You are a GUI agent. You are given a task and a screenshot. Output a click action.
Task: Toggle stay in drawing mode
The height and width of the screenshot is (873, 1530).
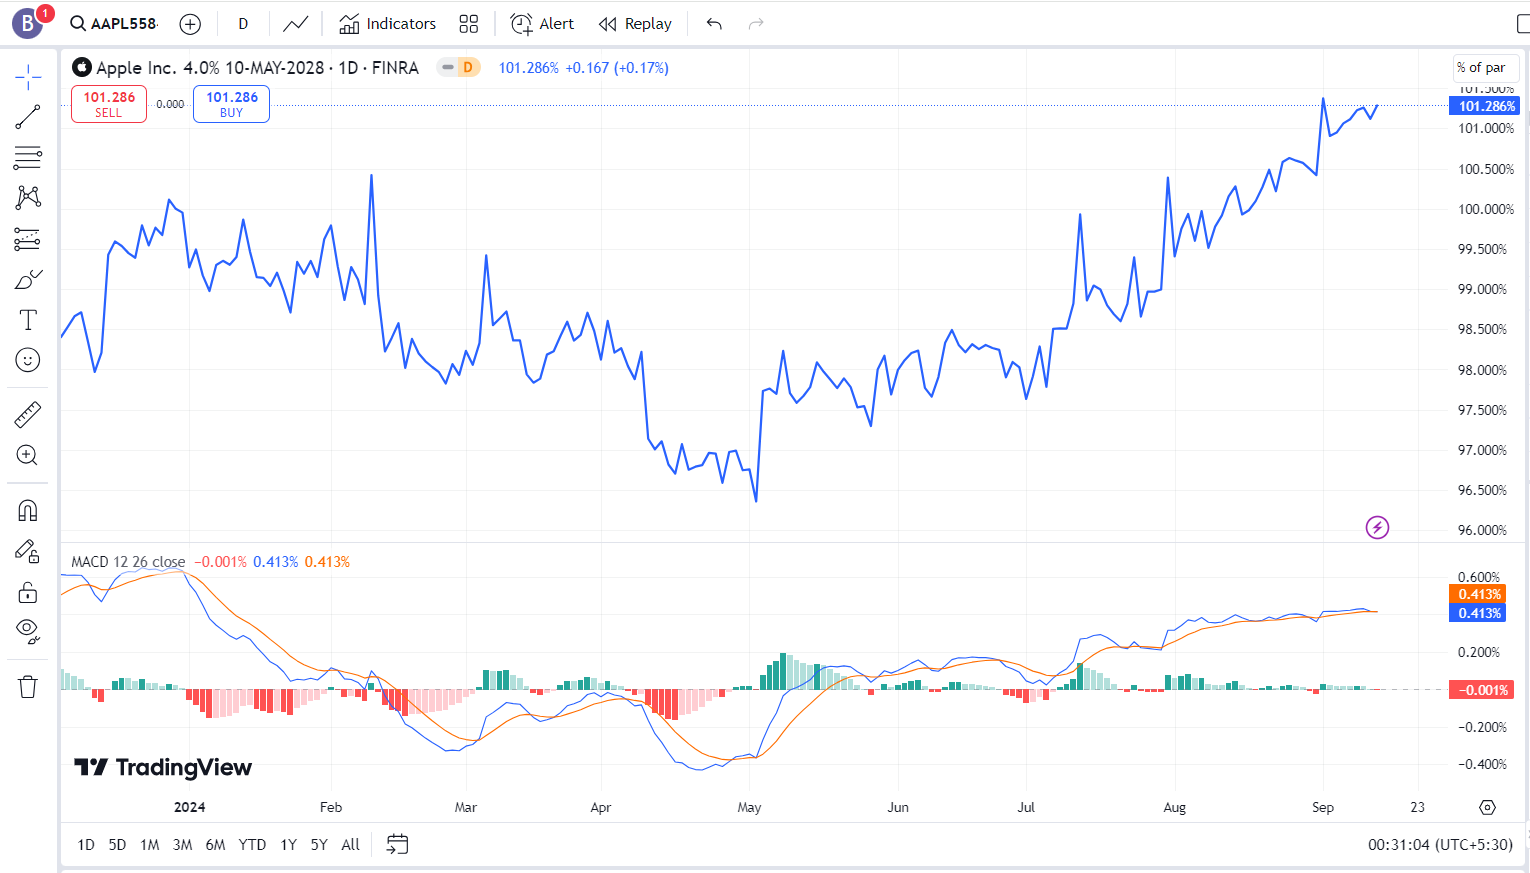28,551
